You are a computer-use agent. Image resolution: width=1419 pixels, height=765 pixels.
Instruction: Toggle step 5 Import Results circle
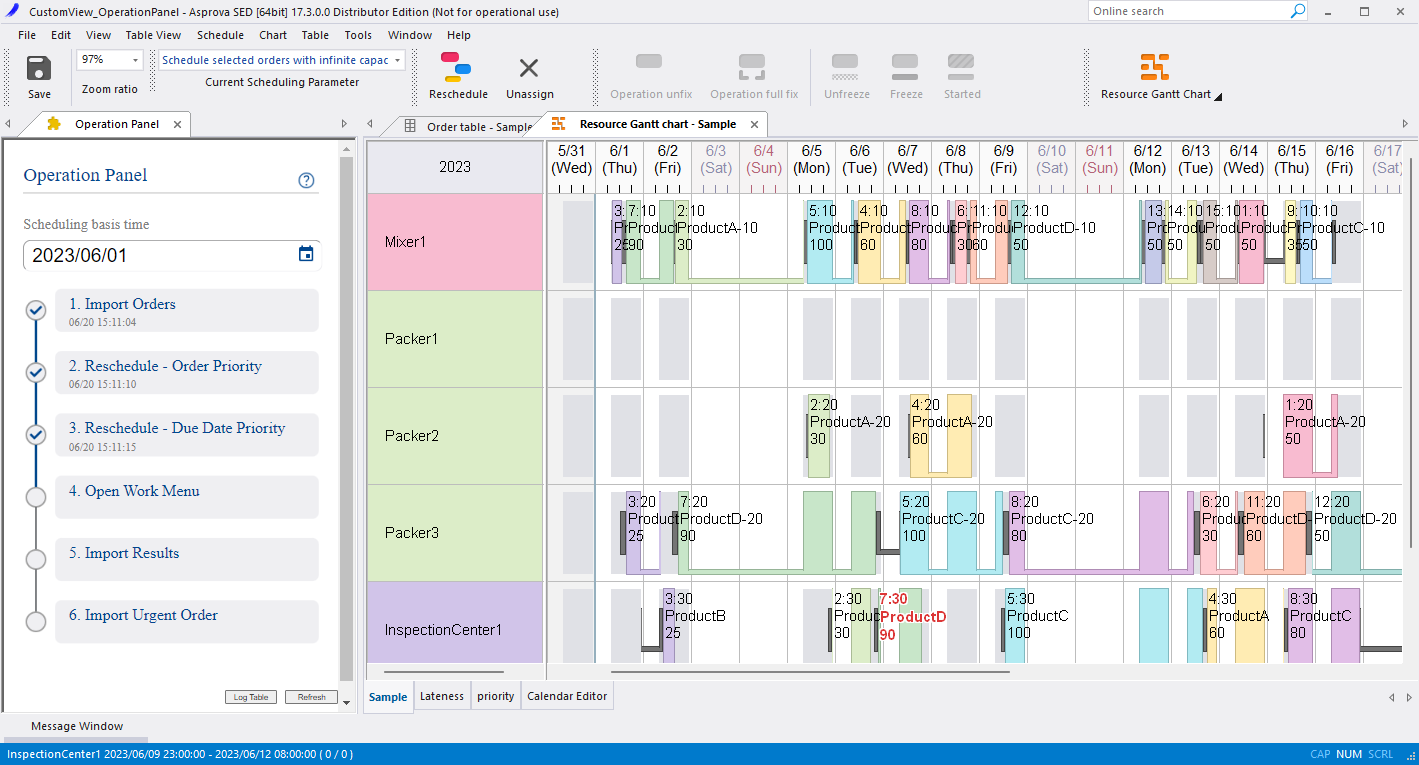(x=36, y=559)
